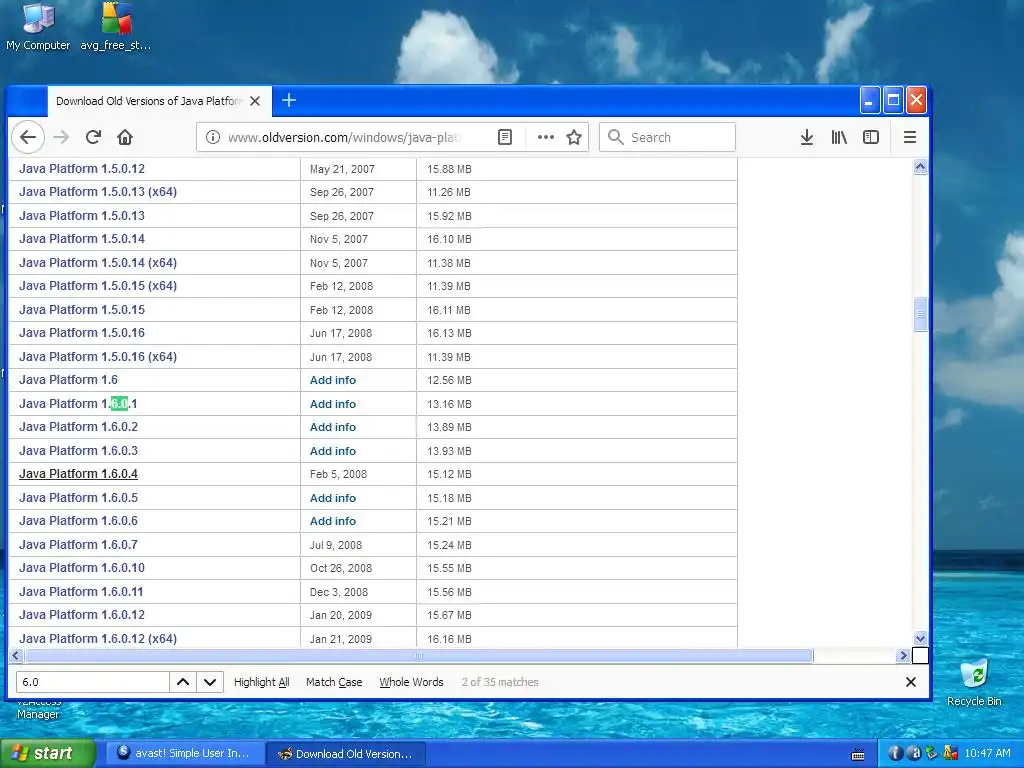Screen dimensions: 1024x768
Task: Open the downloads panel
Action: (807, 137)
